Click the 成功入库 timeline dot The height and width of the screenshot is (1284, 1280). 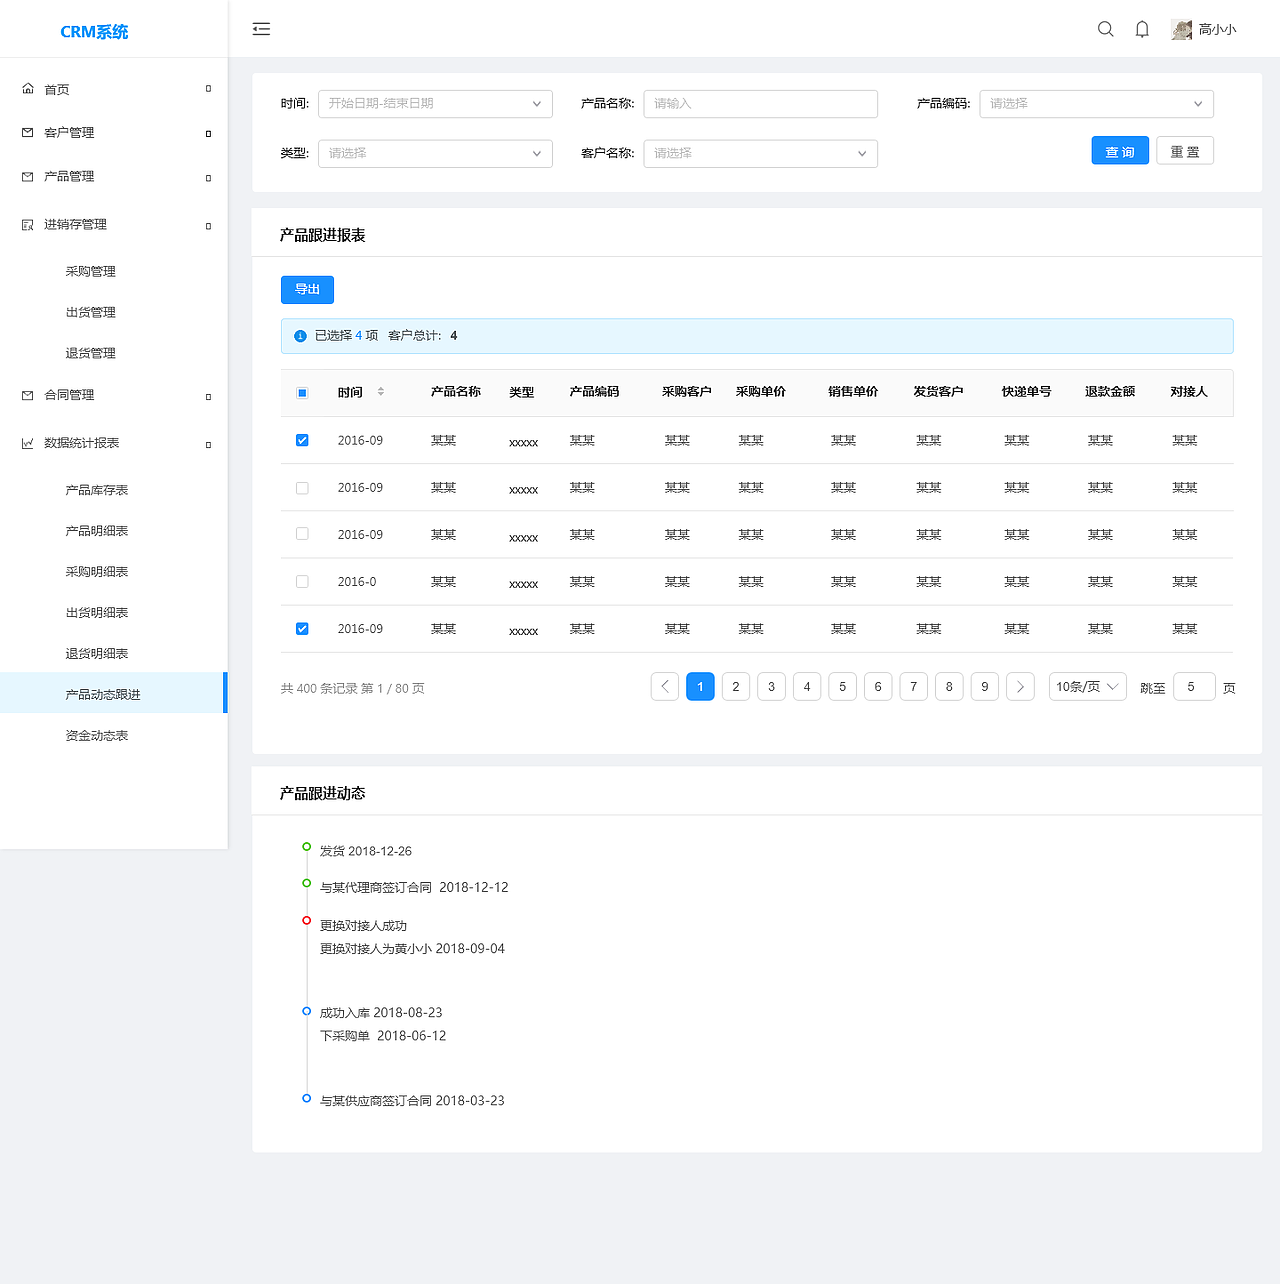pos(307,1011)
